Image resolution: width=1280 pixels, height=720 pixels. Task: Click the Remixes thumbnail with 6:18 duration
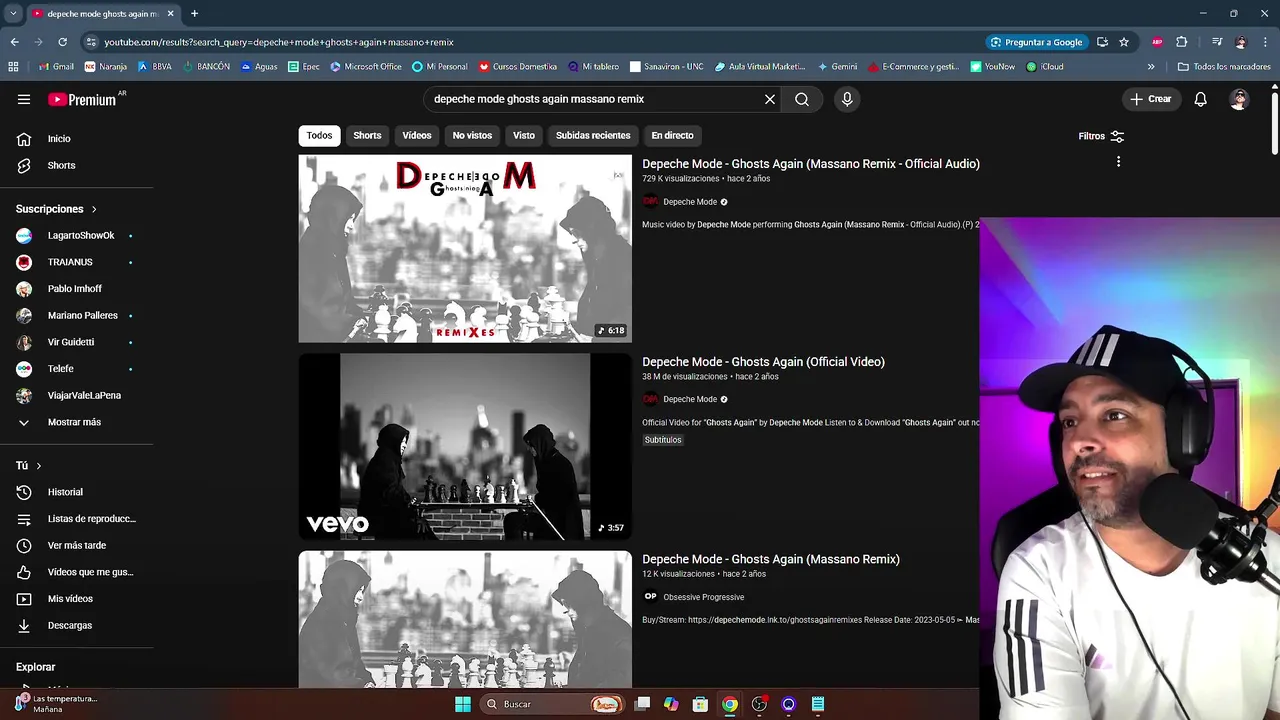coord(465,249)
